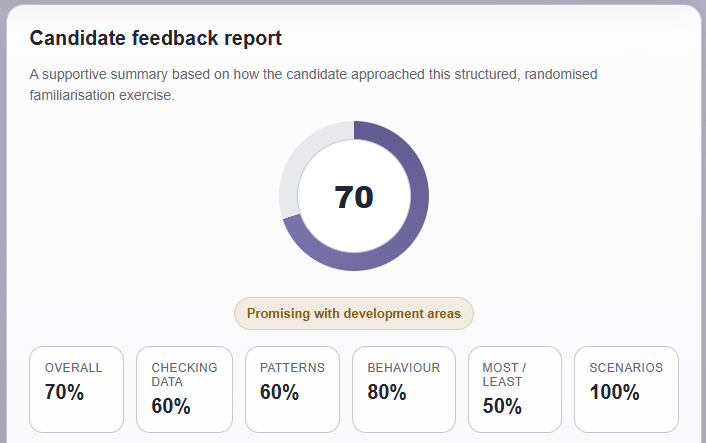Click the Behaviour 80% value
The height and width of the screenshot is (443, 706).
click(387, 393)
